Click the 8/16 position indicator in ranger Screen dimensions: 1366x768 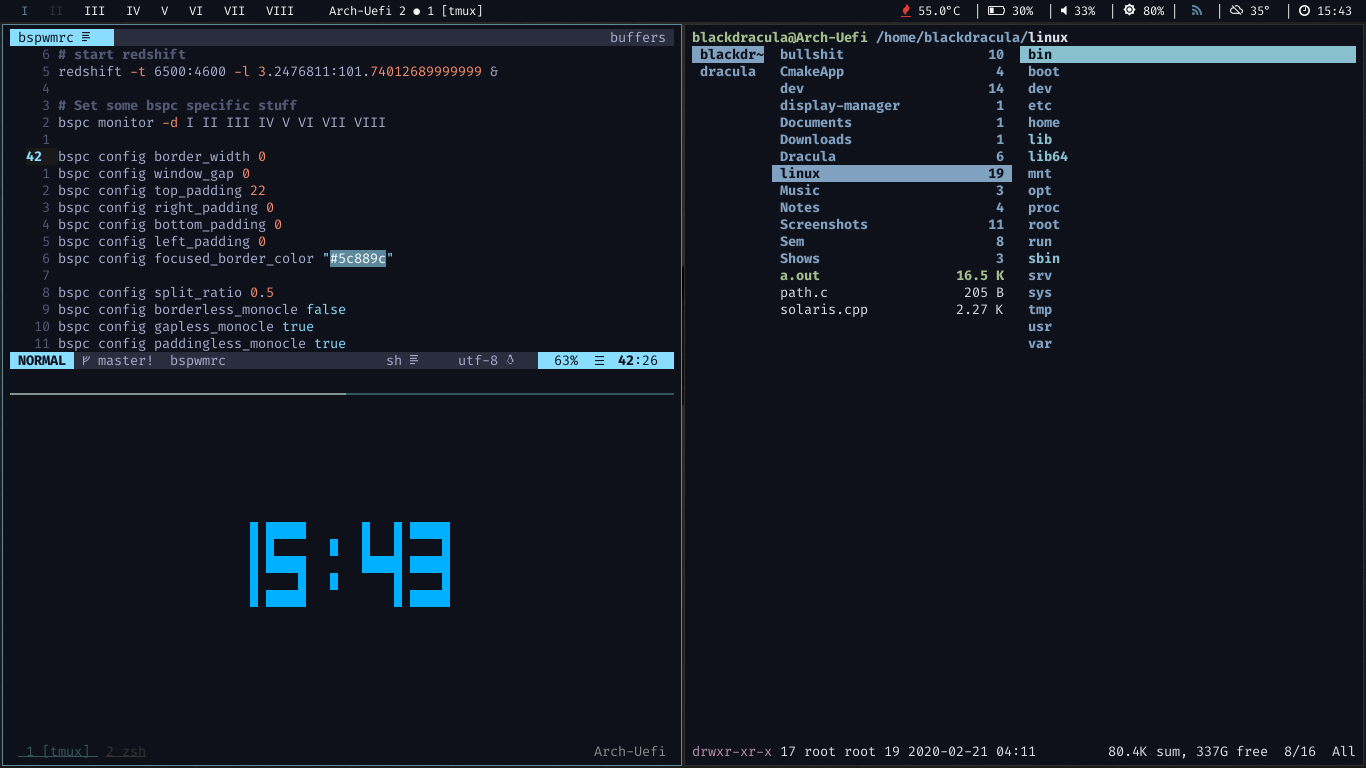click(x=1300, y=751)
